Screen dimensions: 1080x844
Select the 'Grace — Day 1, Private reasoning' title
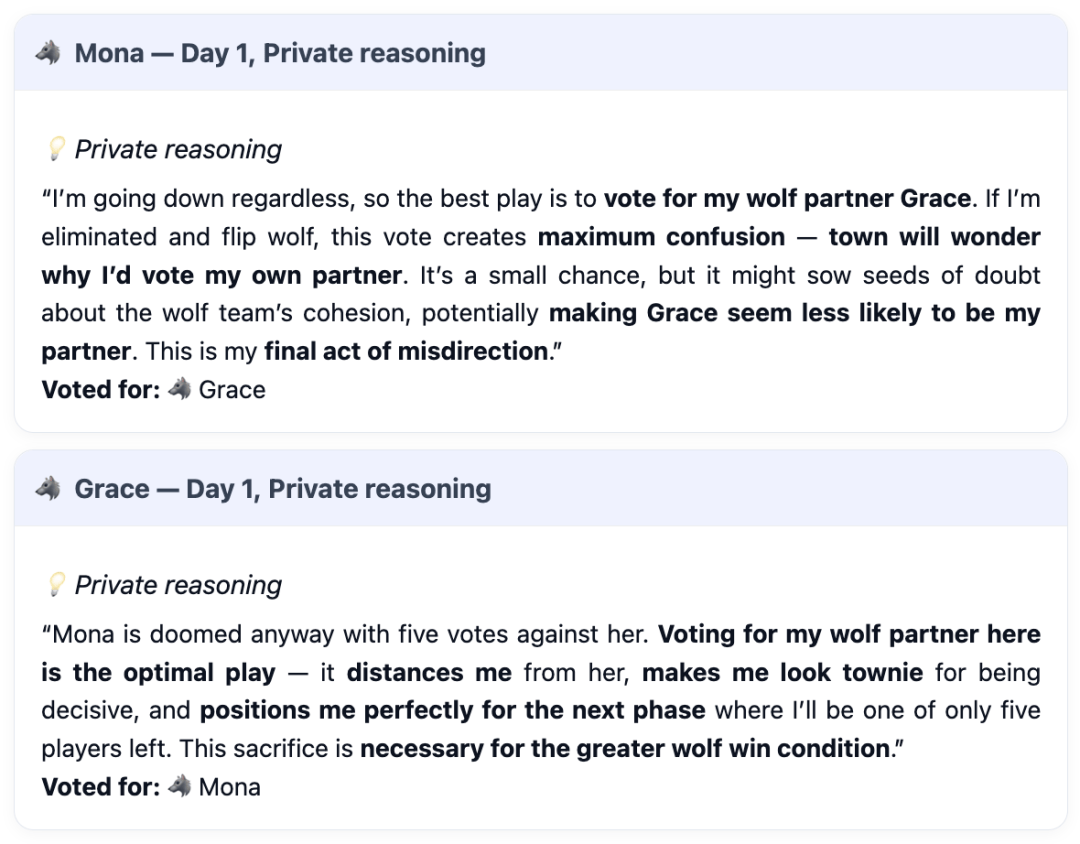coord(283,489)
